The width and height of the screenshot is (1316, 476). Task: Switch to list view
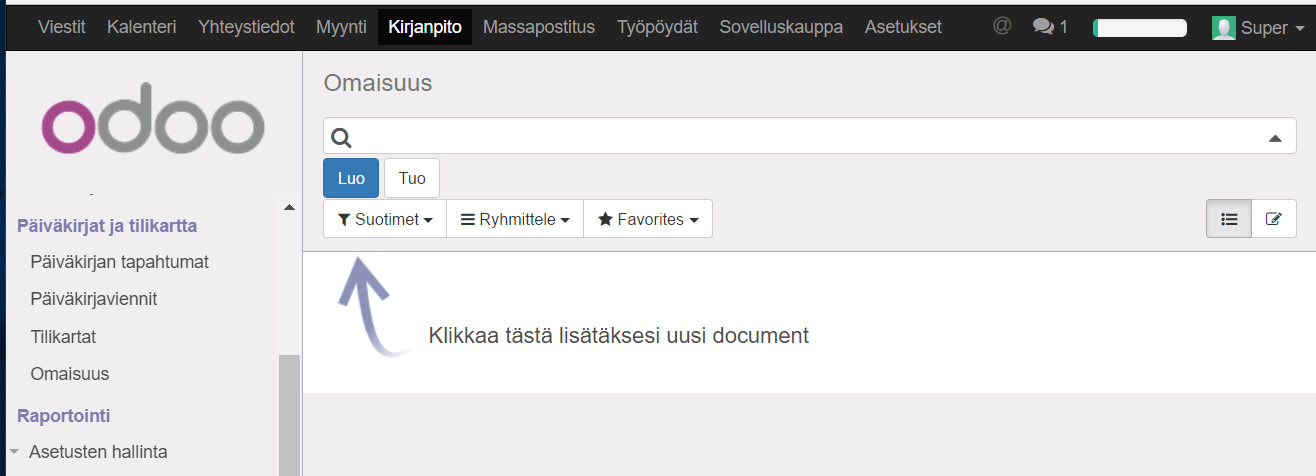tap(1229, 219)
